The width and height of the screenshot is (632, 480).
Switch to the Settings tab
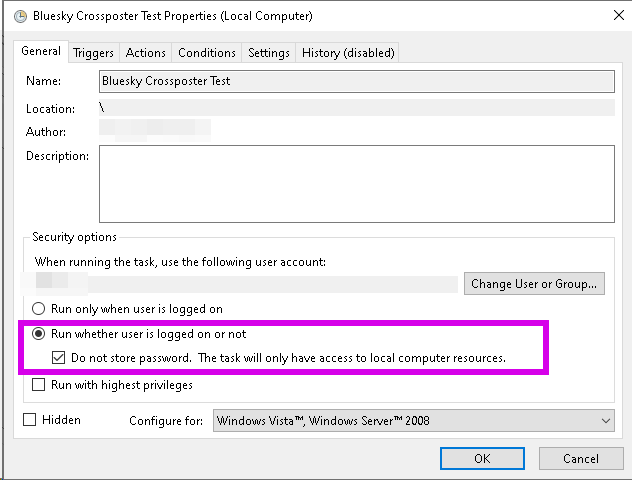[x=269, y=53]
